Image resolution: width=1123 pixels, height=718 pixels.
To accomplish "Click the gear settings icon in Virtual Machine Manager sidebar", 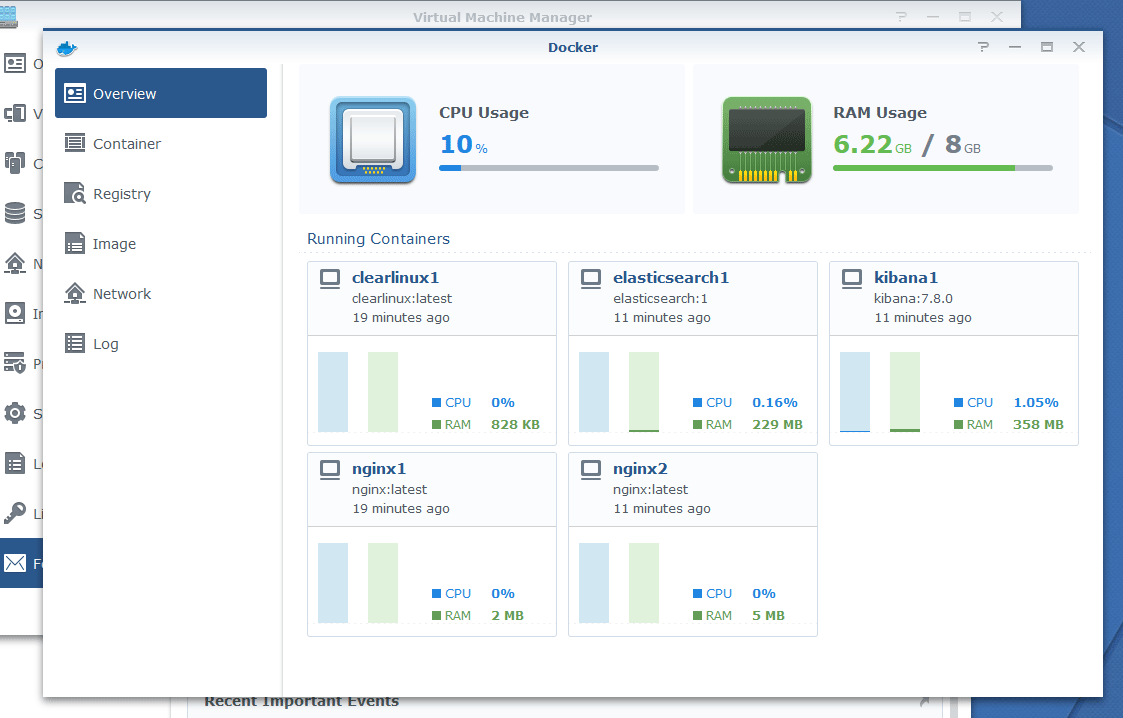I will pos(14,413).
